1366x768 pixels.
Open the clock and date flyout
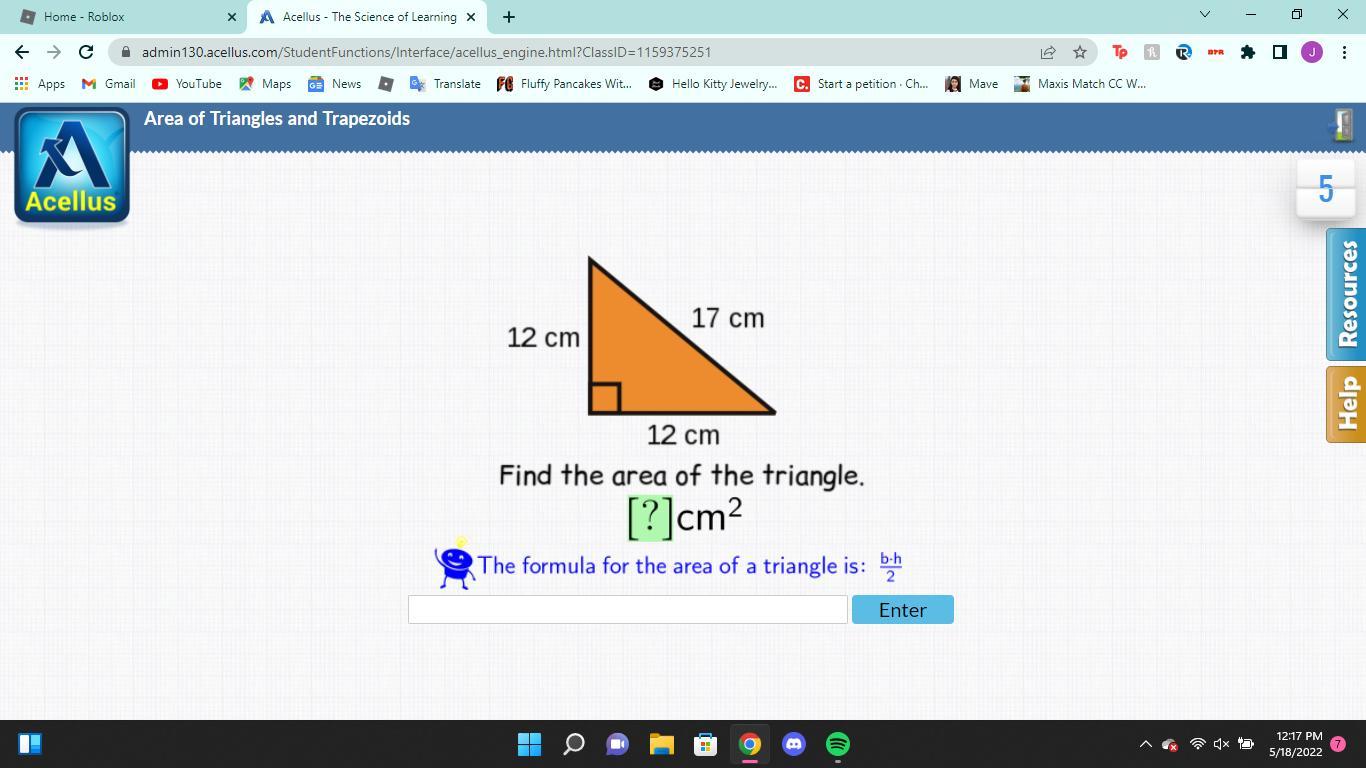point(1295,744)
